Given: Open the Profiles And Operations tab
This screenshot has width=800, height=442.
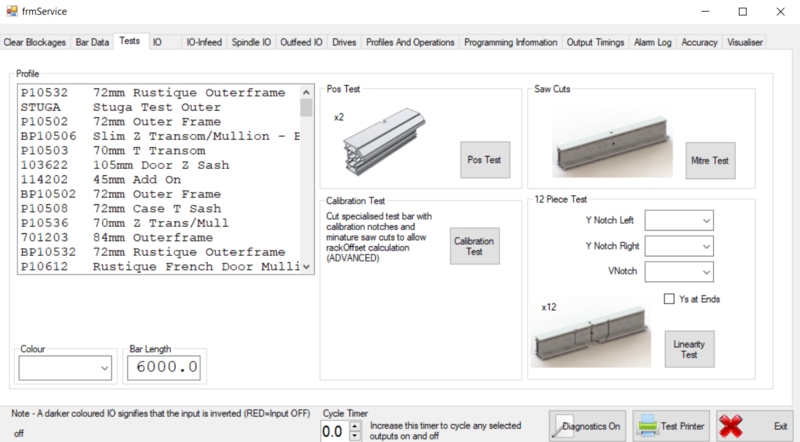Looking at the screenshot, I should 411,42.
